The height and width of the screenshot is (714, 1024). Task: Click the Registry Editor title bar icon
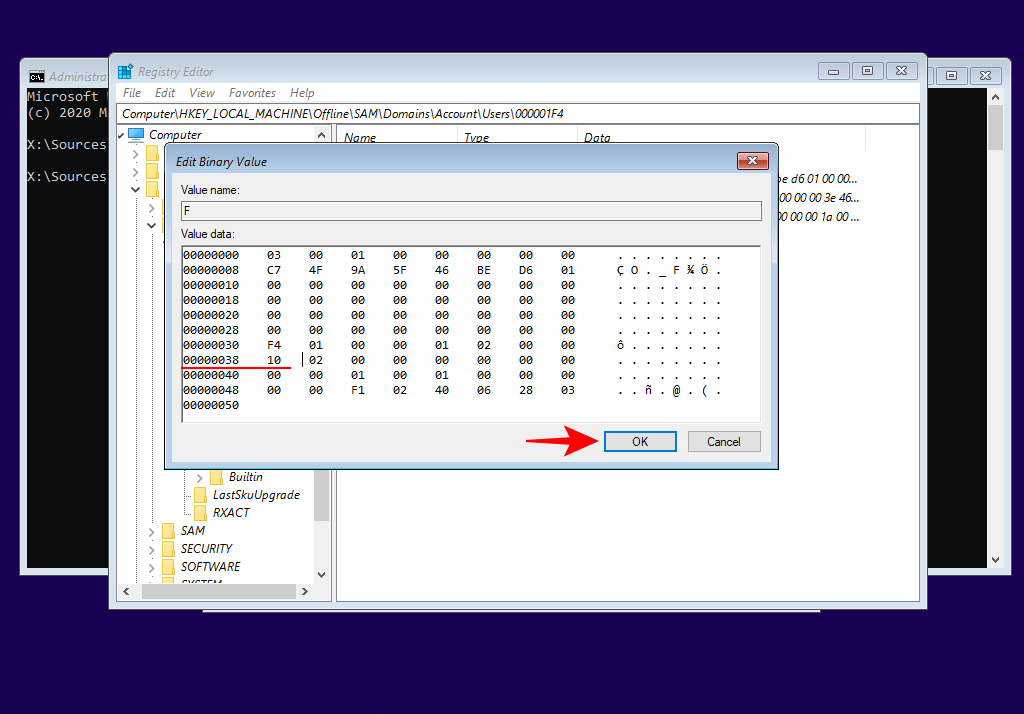pyautogui.click(x=125, y=72)
